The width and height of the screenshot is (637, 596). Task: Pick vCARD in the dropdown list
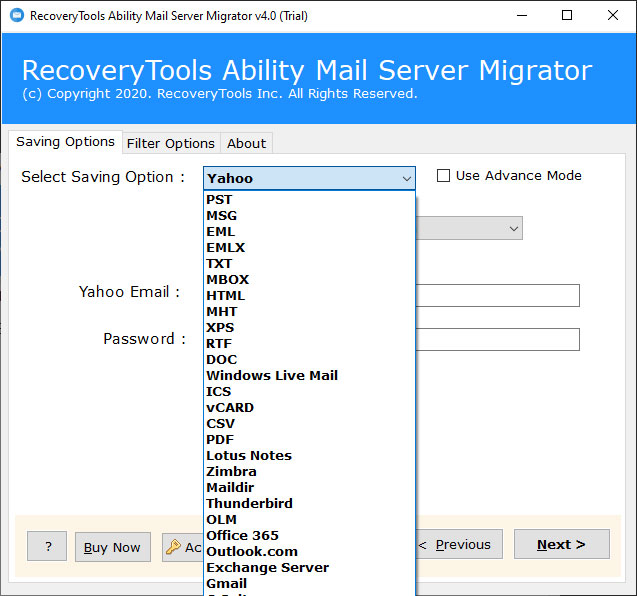coord(309,407)
